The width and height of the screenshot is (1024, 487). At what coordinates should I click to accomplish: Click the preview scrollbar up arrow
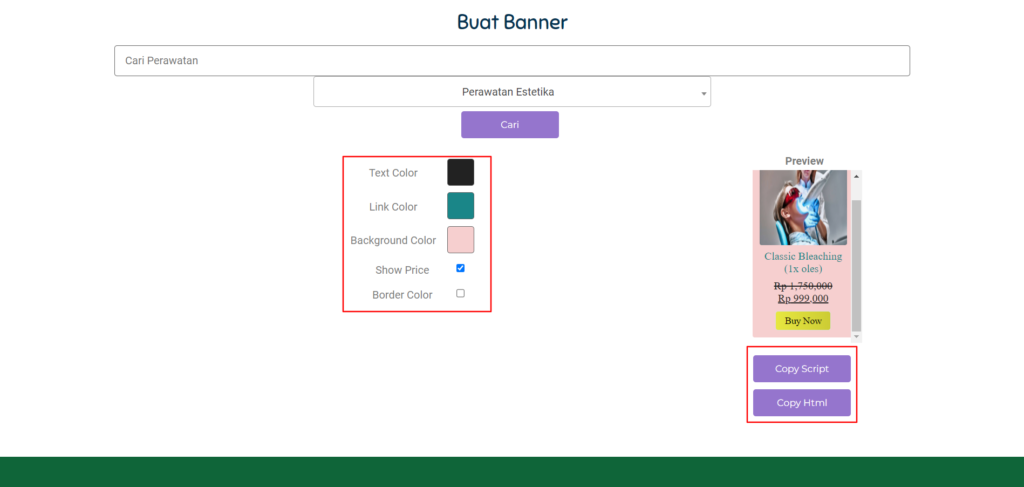click(x=856, y=177)
